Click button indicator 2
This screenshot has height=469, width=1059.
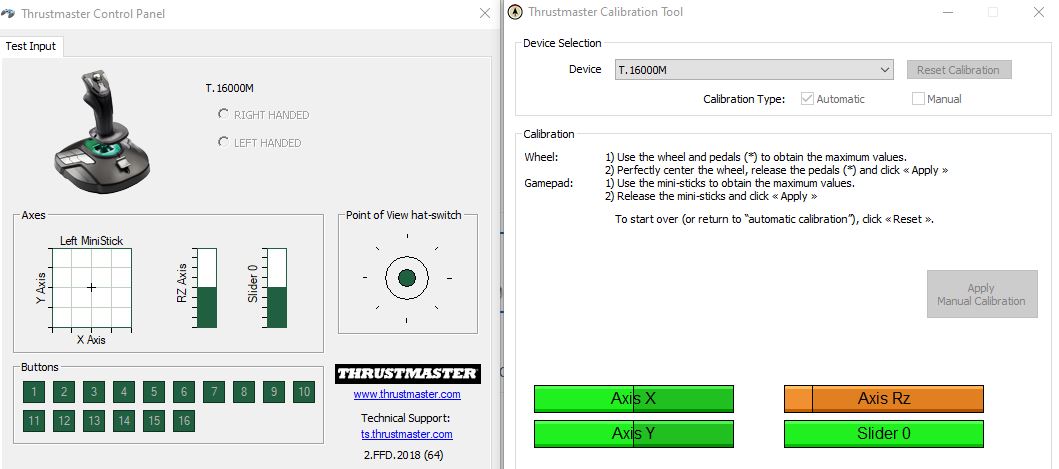click(x=63, y=391)
